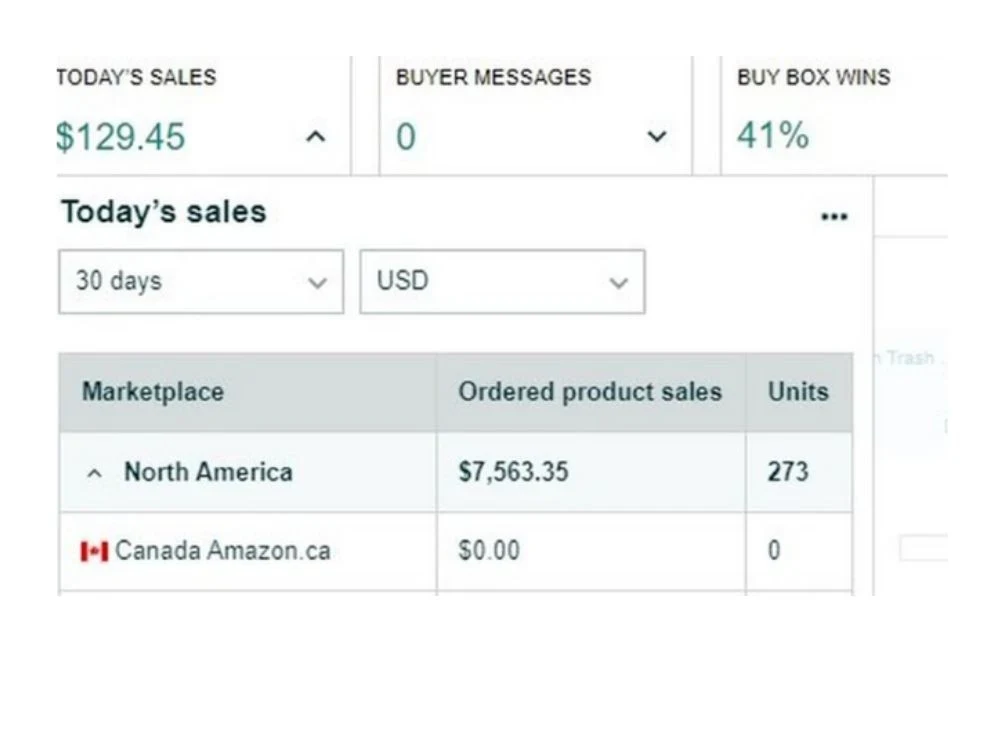Click the Units column header
Image resolution: width=1000 pixels, height=750 pixels.
coord(798,392)
